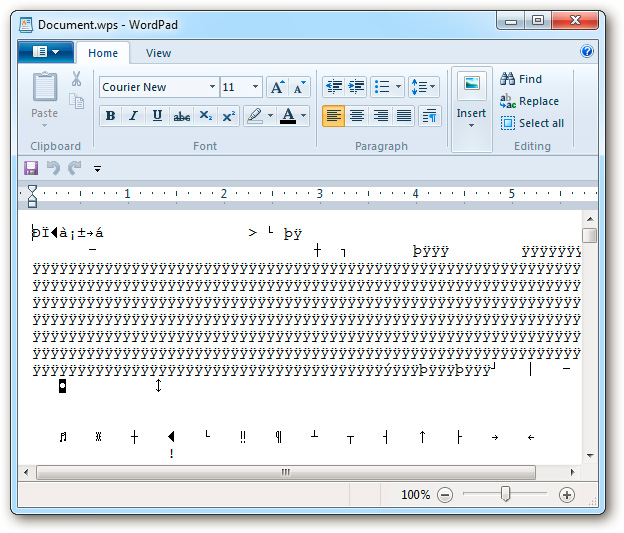The image size is (624, 533).
Task: Switch to the Home tab
Action: 103,53
